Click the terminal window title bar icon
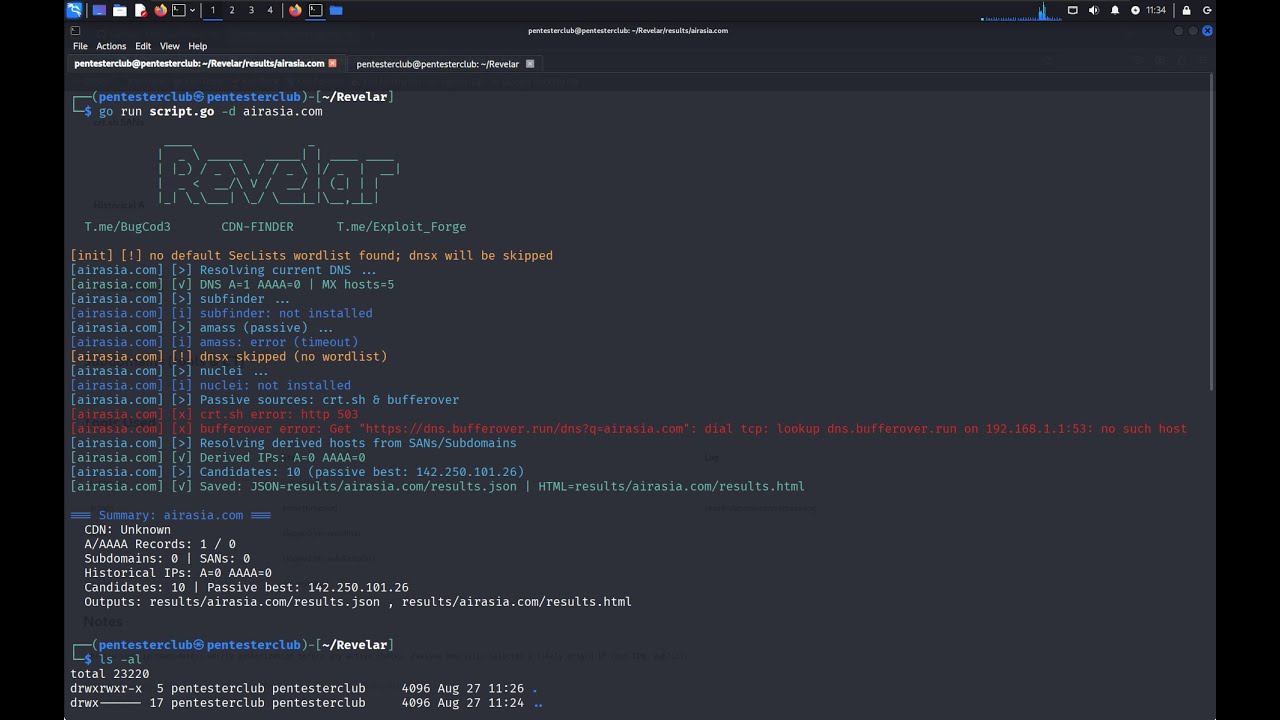 pyautogui.click(x=75, y=30)
